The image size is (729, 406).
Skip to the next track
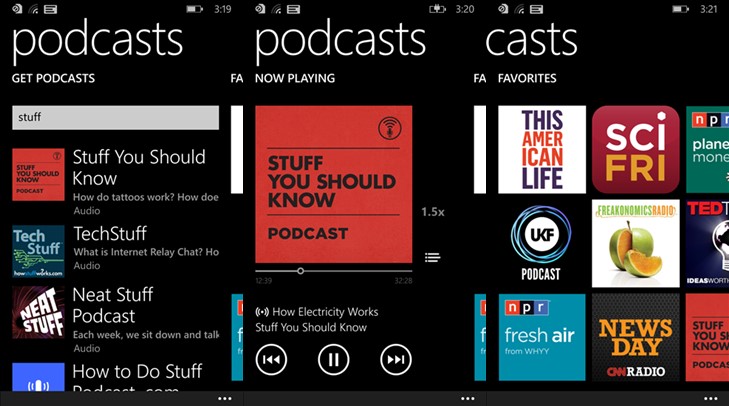click(396, 359)
